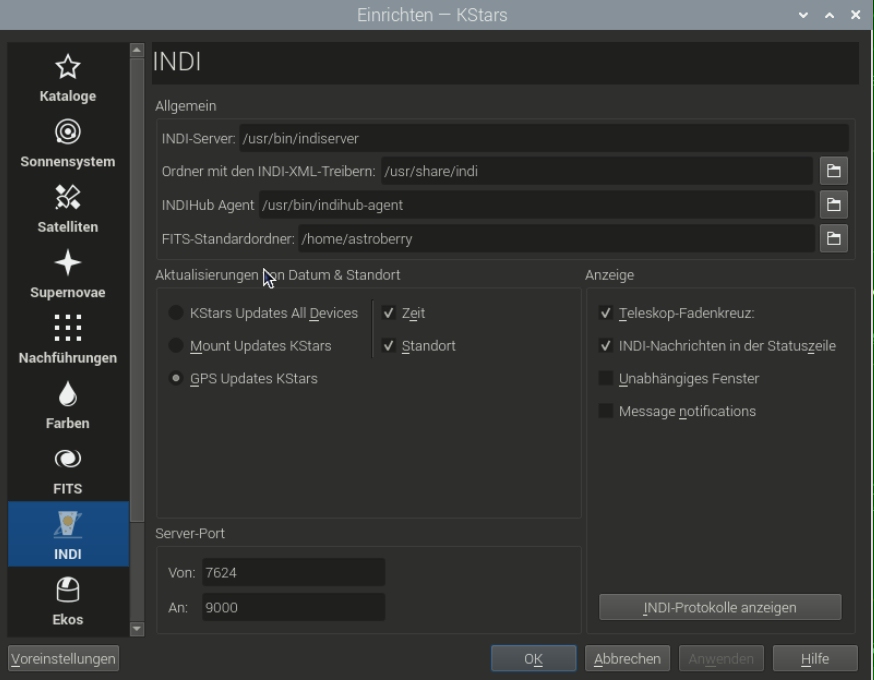The image size is (874, 680).
Task: Open the FITS settings page
Action: tap(68, 470)
